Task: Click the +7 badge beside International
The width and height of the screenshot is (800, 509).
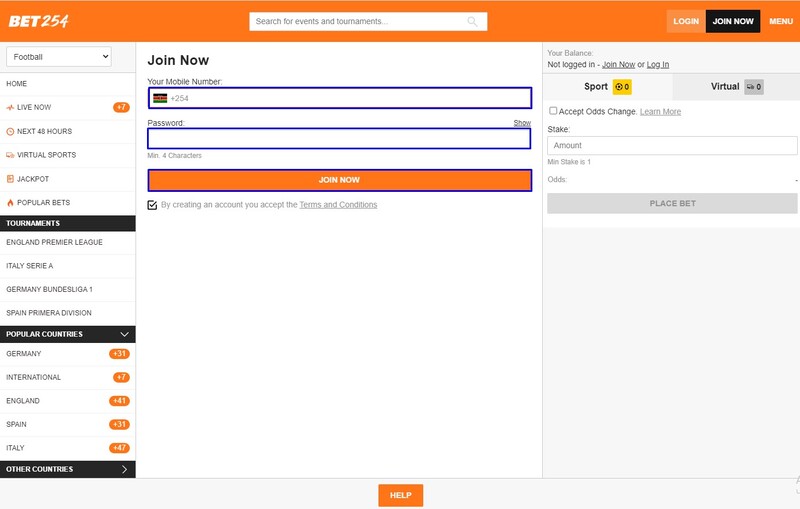Action: click(121, 377)
